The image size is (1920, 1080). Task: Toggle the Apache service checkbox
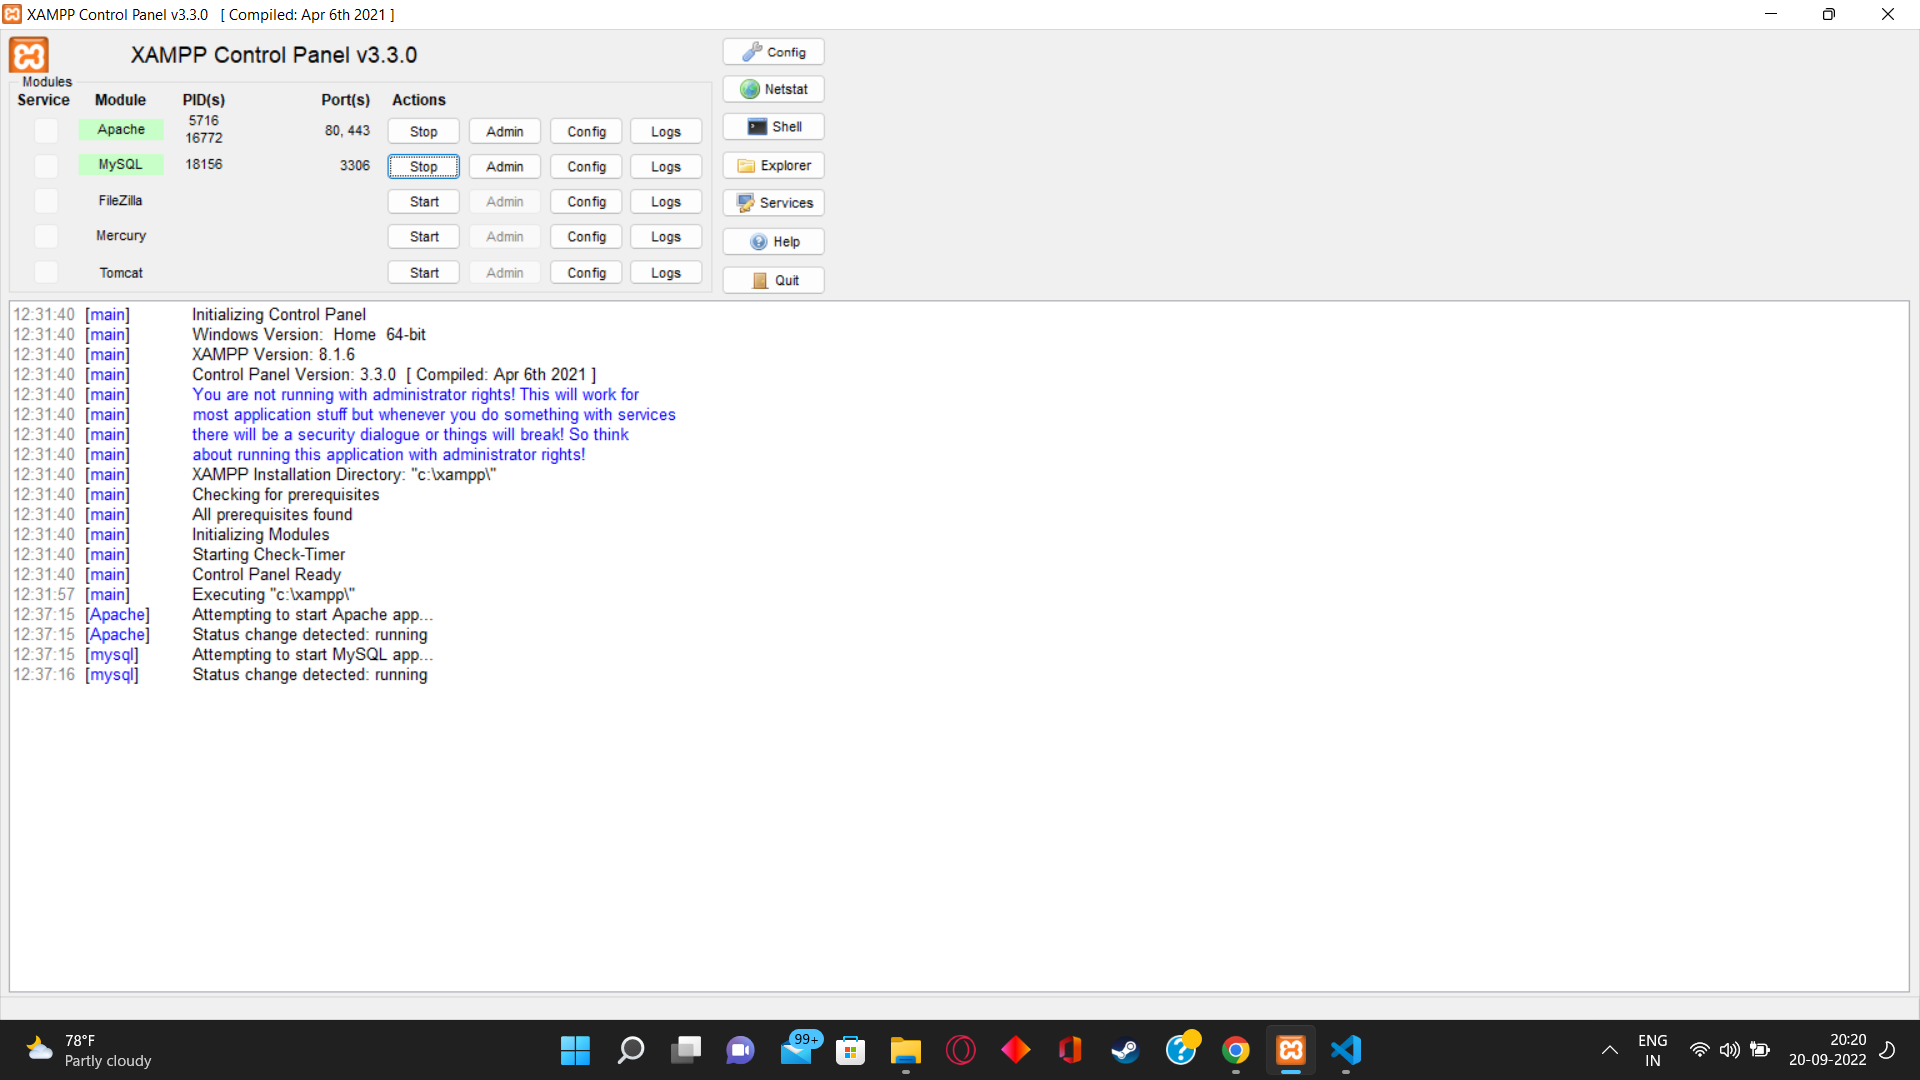[46, 130]
